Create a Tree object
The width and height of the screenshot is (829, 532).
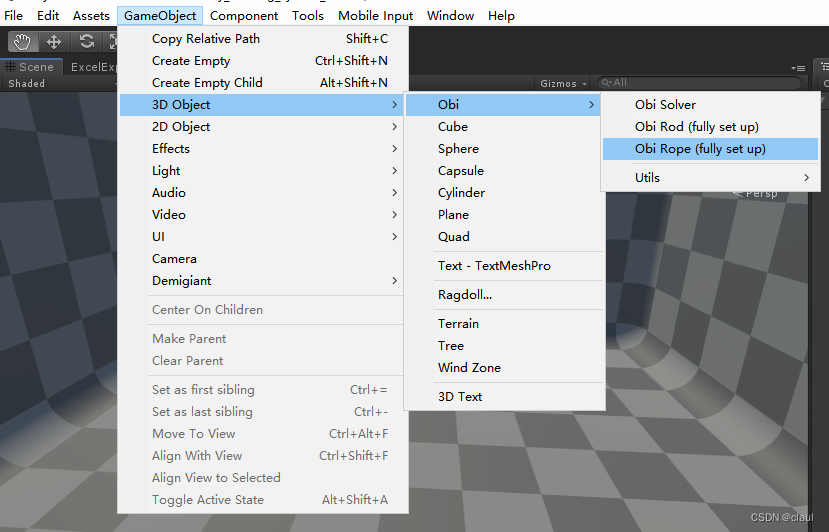click(503, 346)
